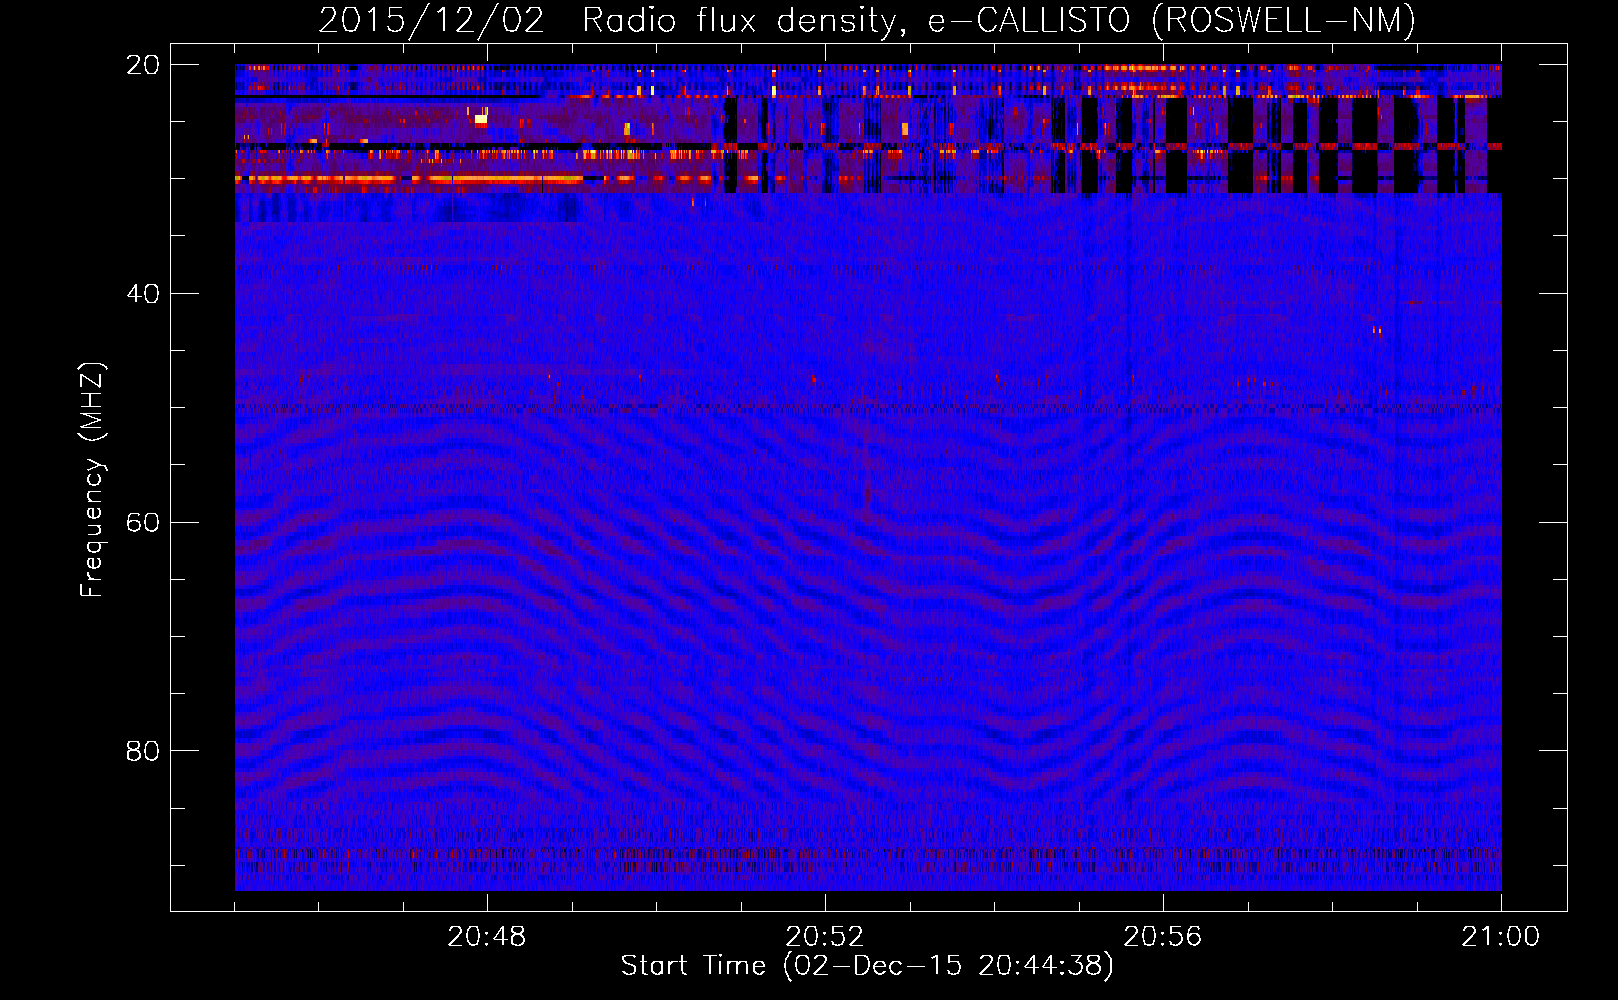Screen dimensions: 1618x1000
Task: Click the 20:56 time tick label
Action: pos(1163,937)
